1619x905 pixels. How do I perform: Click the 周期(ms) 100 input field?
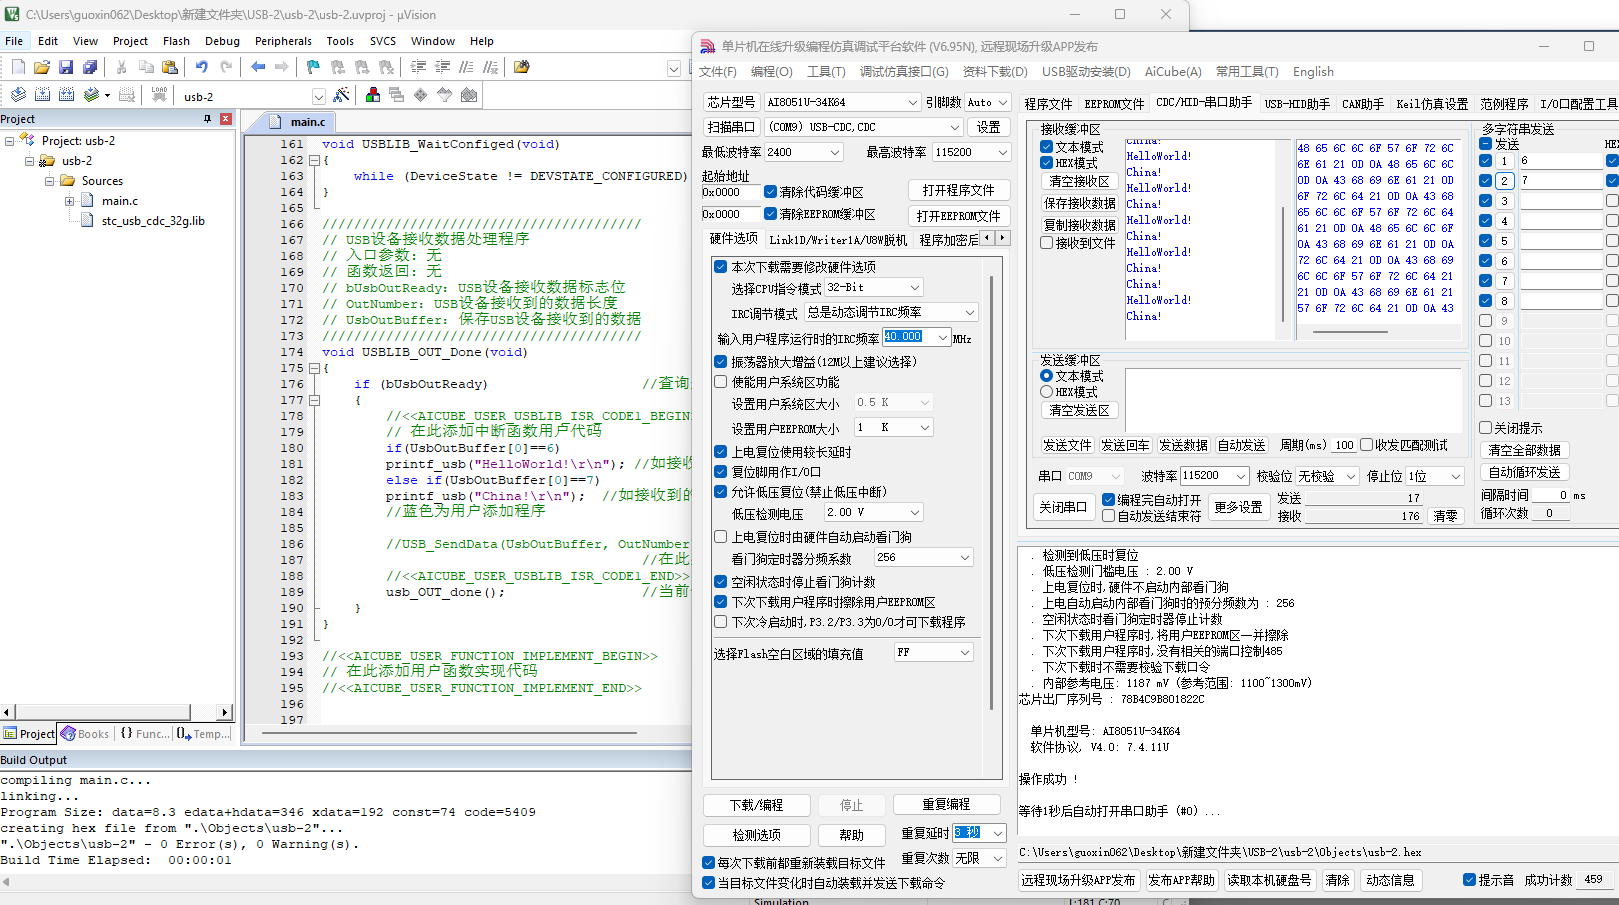(x=1344, y=445)
